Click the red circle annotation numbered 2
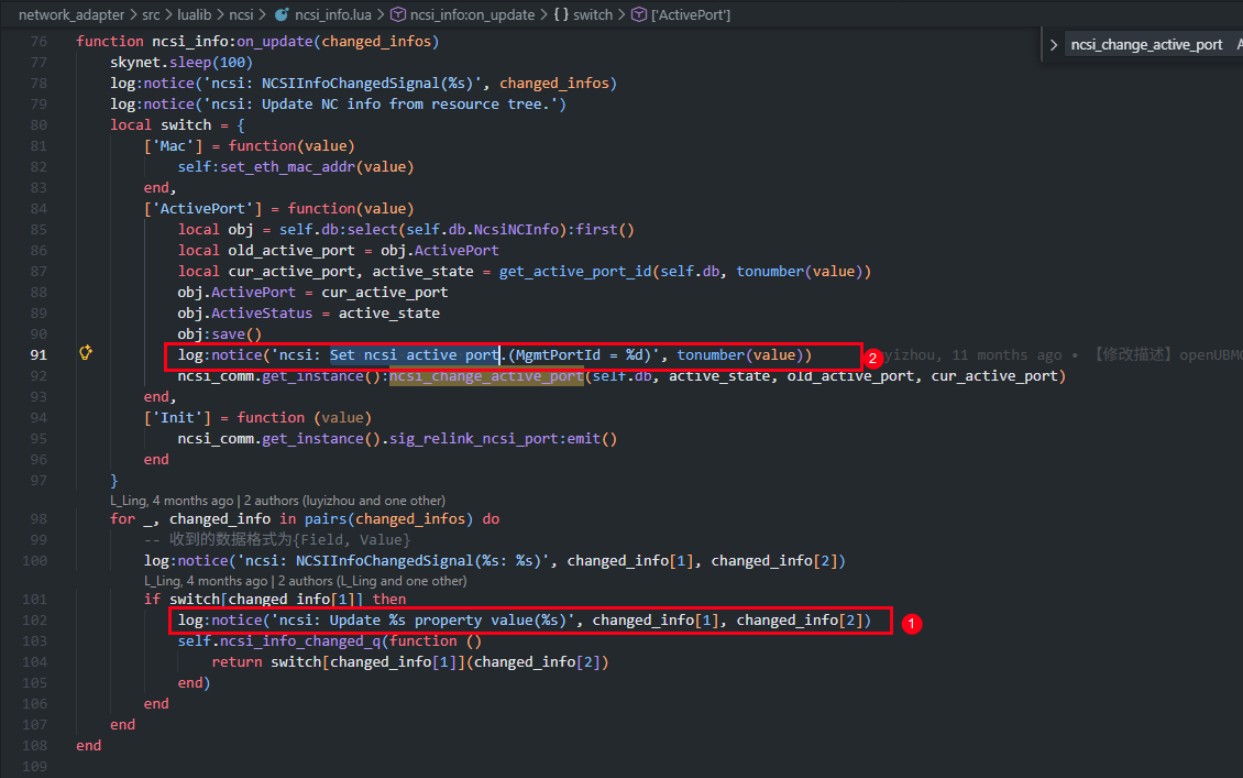This screenshot has width=1243, height=778. (x=872, y=357)
